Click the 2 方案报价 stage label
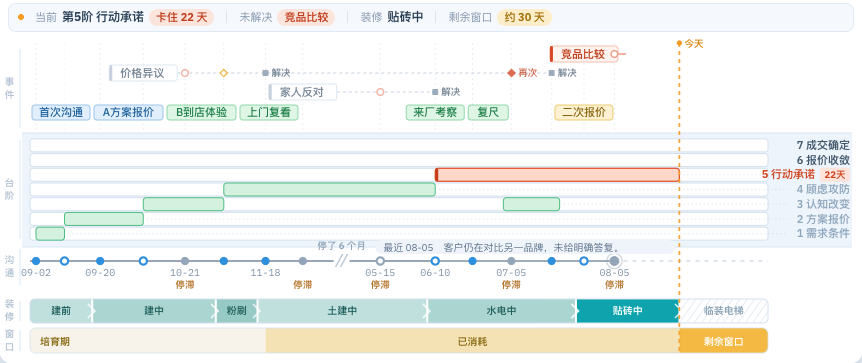 click(x=823, y=219)
